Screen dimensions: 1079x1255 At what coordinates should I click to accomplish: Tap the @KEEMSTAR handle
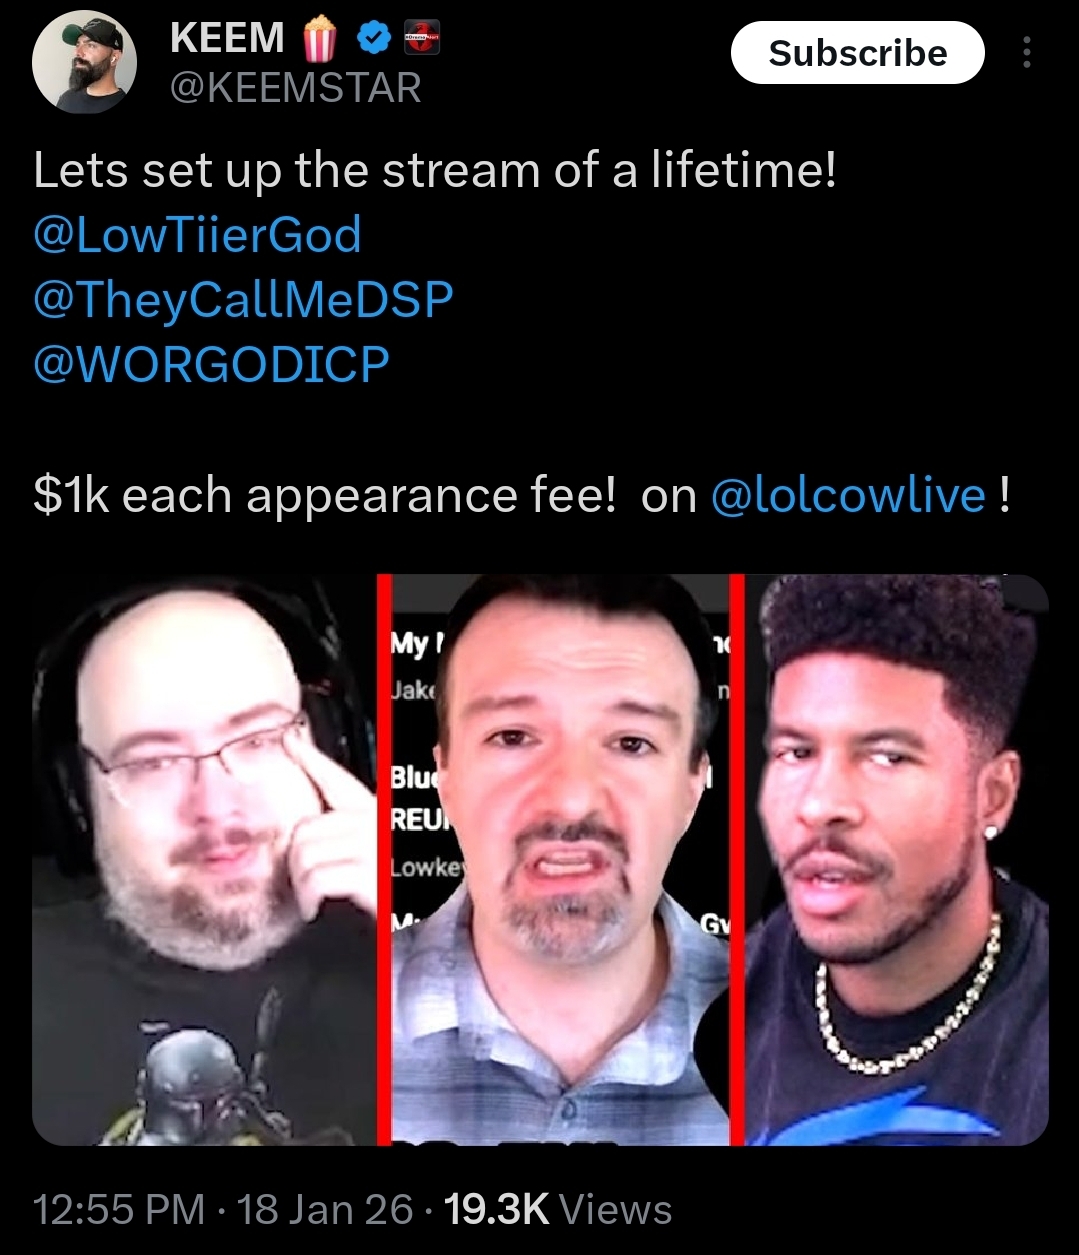coord(295,89)
